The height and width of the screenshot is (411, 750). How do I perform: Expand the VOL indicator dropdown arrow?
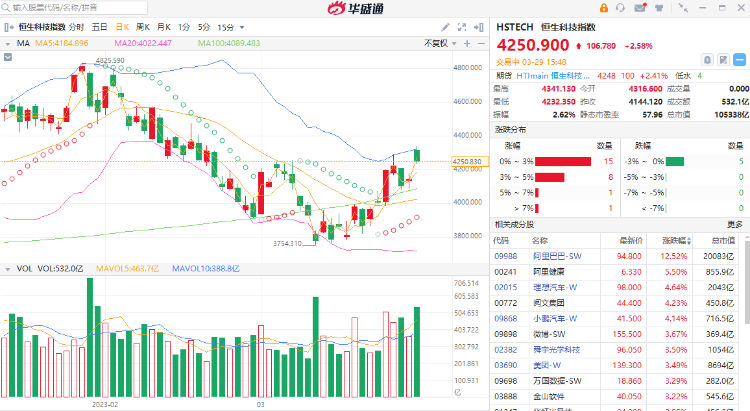tap(8, 269)
